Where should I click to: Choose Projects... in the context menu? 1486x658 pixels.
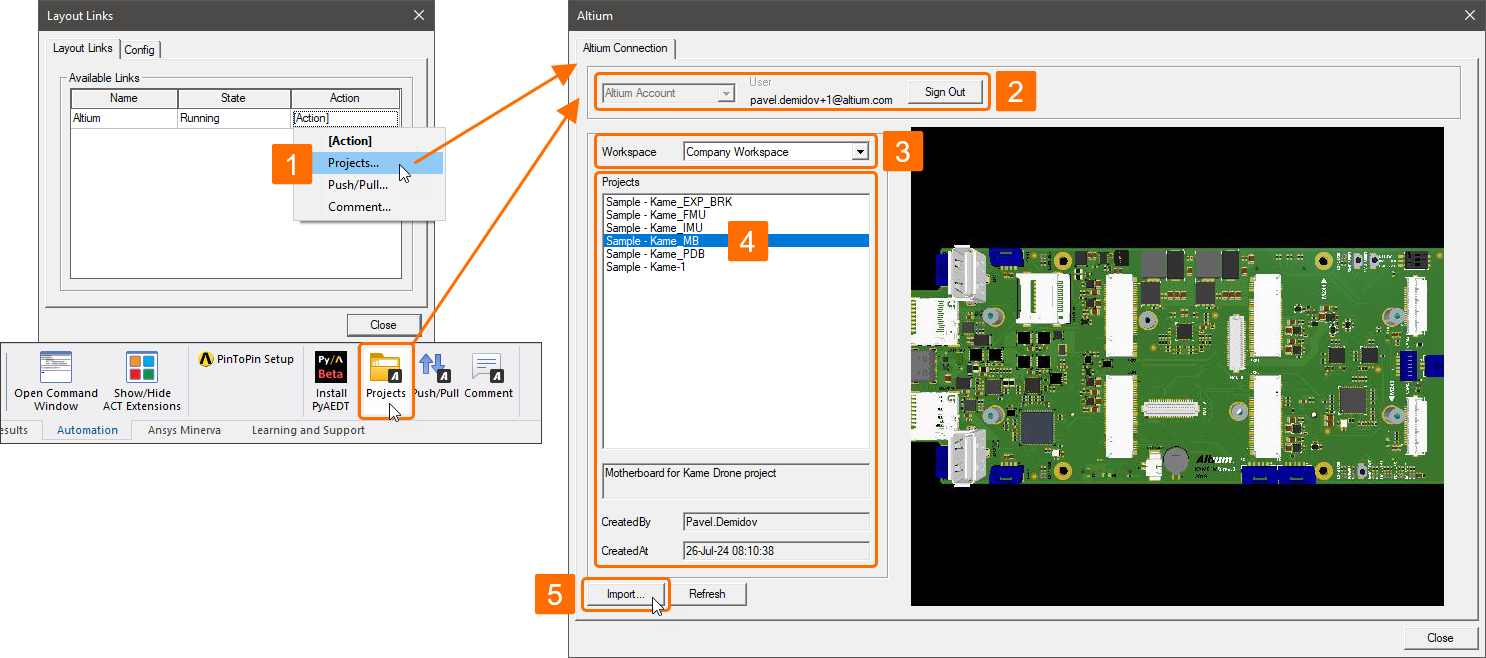369,163
